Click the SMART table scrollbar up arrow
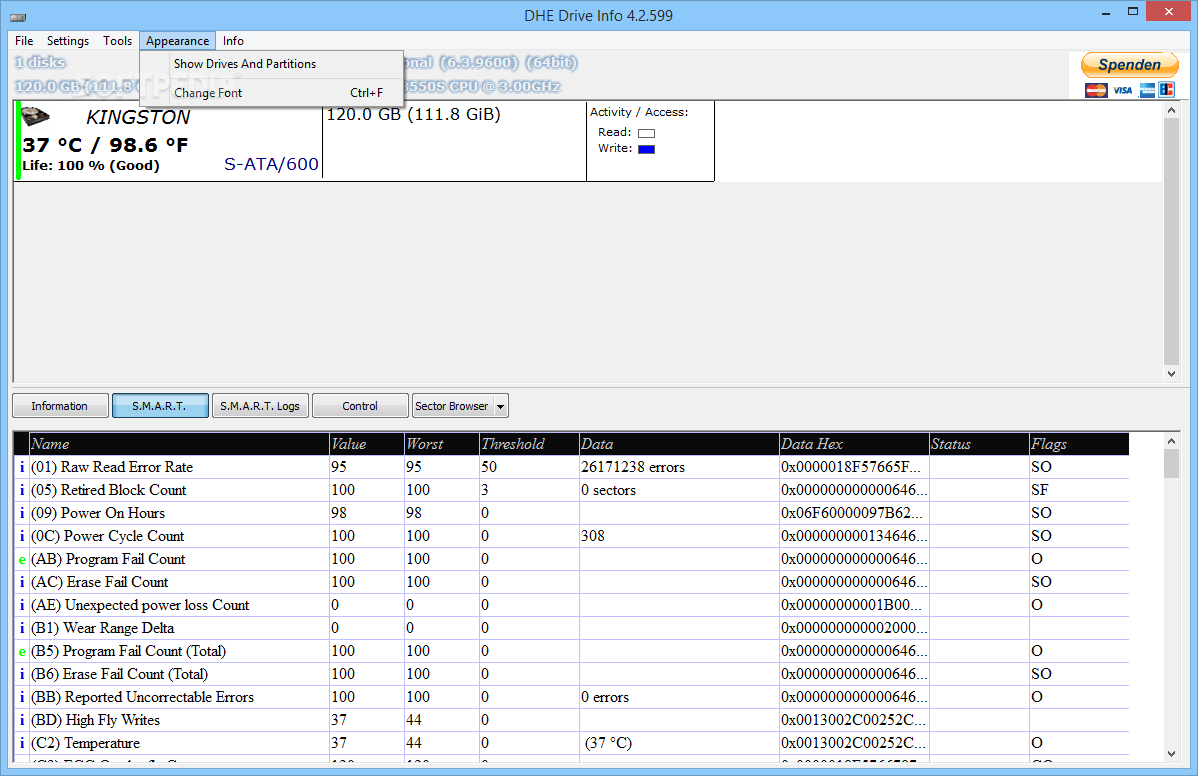Viewport: 1198px width, 776px height. (1171, 441)
